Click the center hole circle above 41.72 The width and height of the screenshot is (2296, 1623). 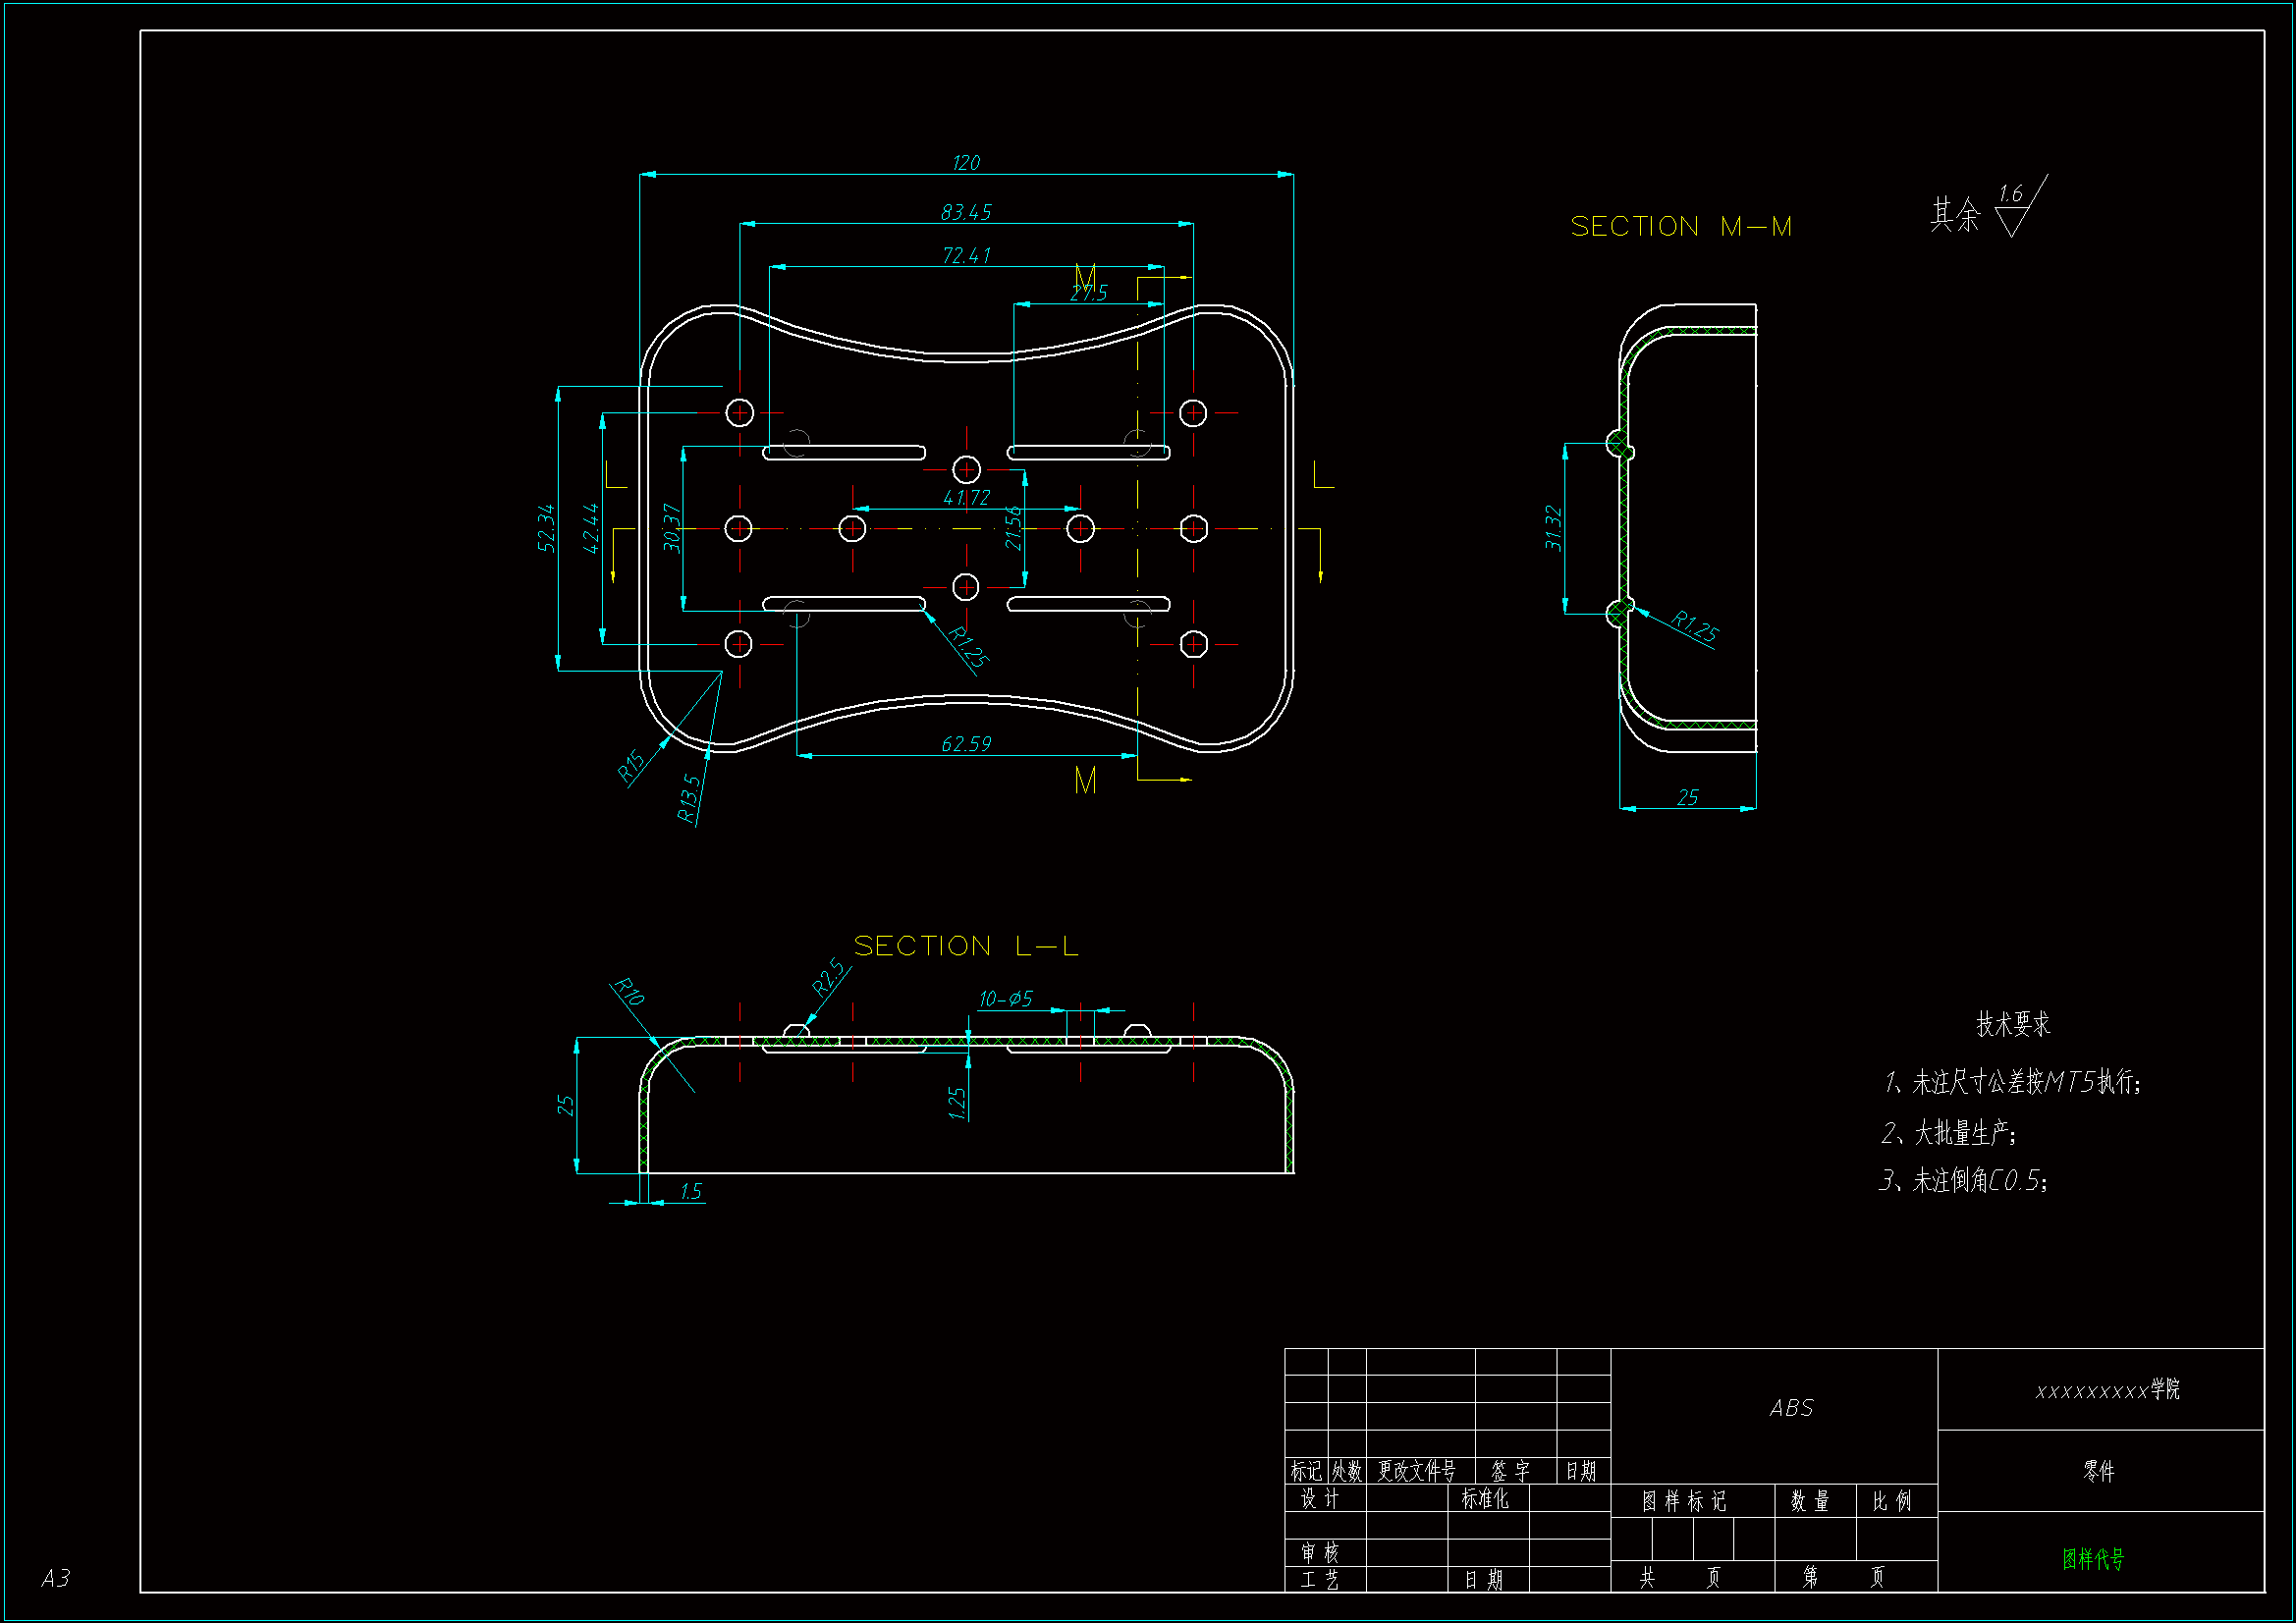point(966,469)
